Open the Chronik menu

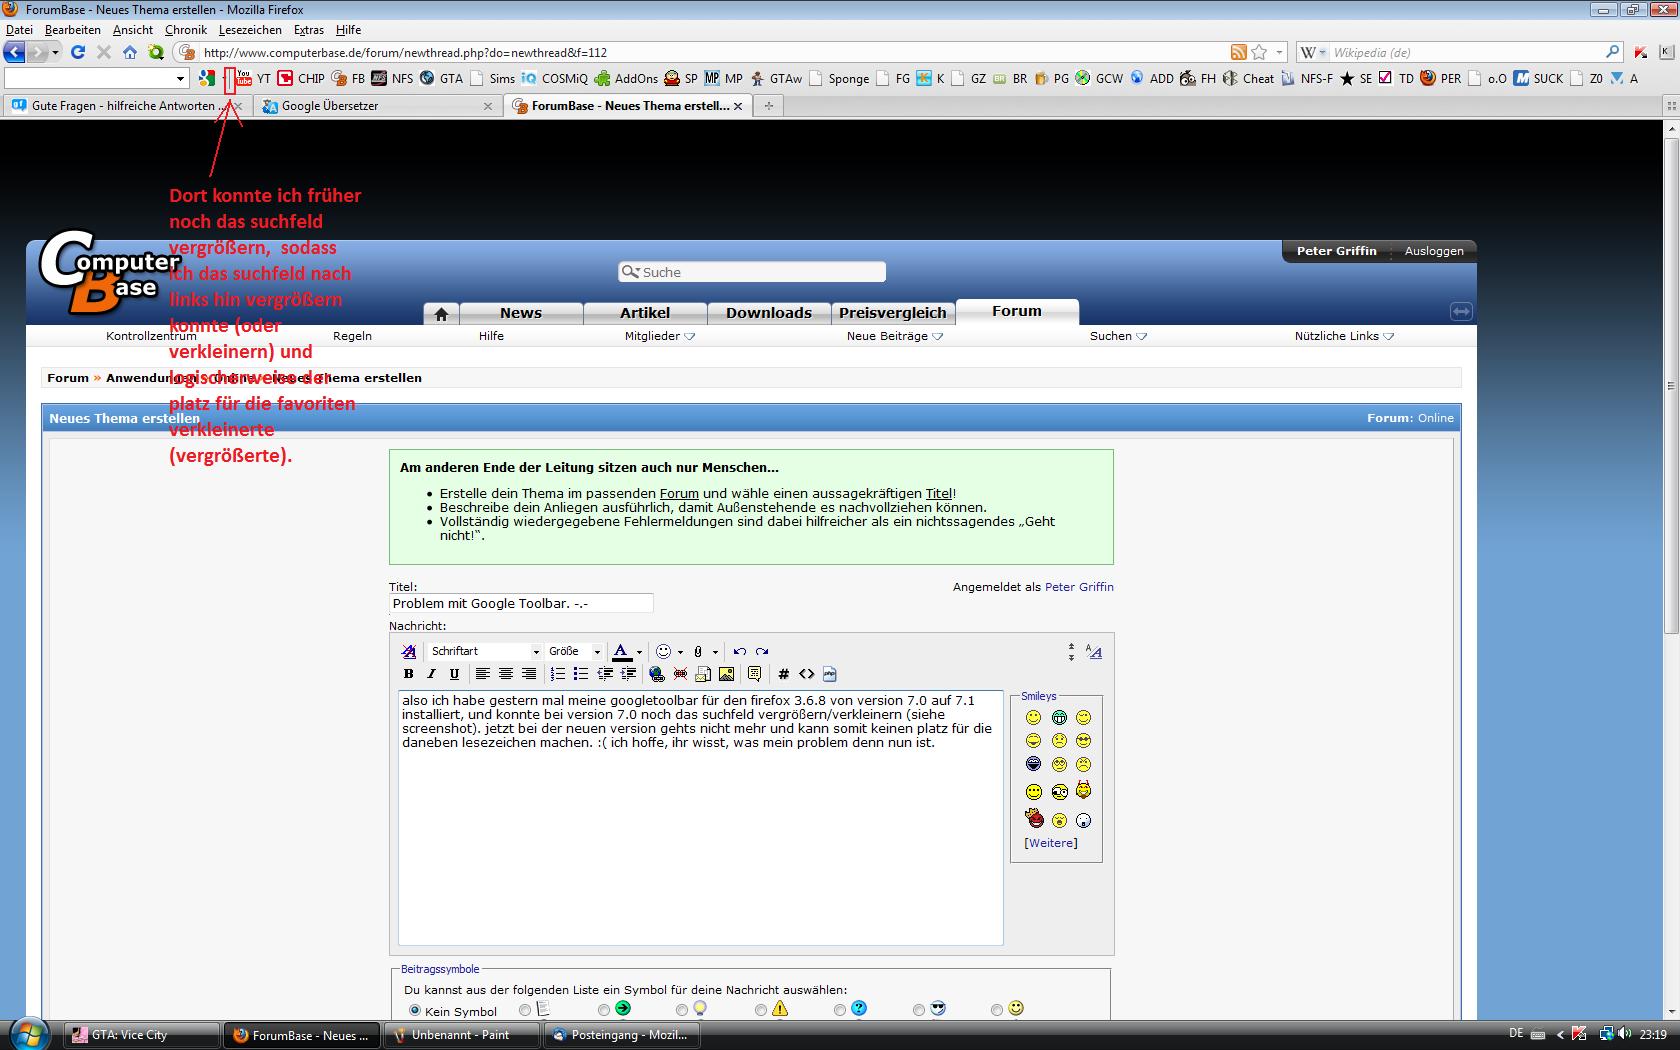pos(185,30)
